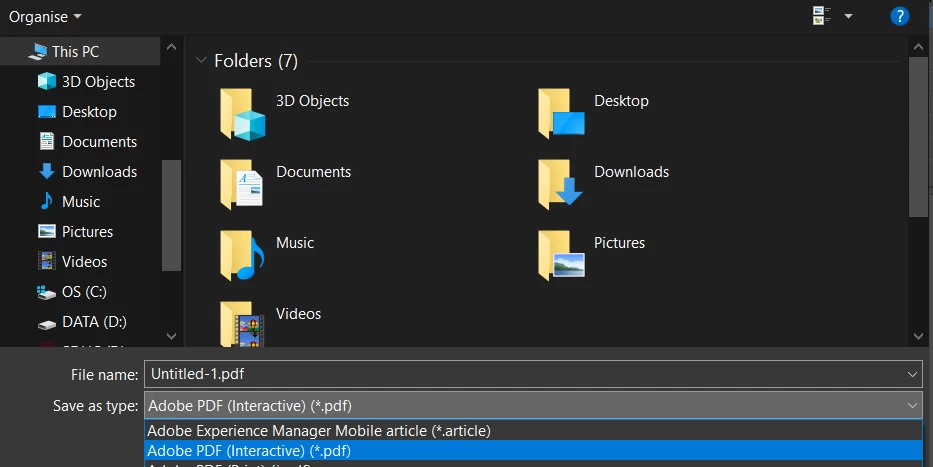The height and width of the screenshot is (467, 933).
Task: Click the Documents folder name in main pane
Action: point(314,172)
